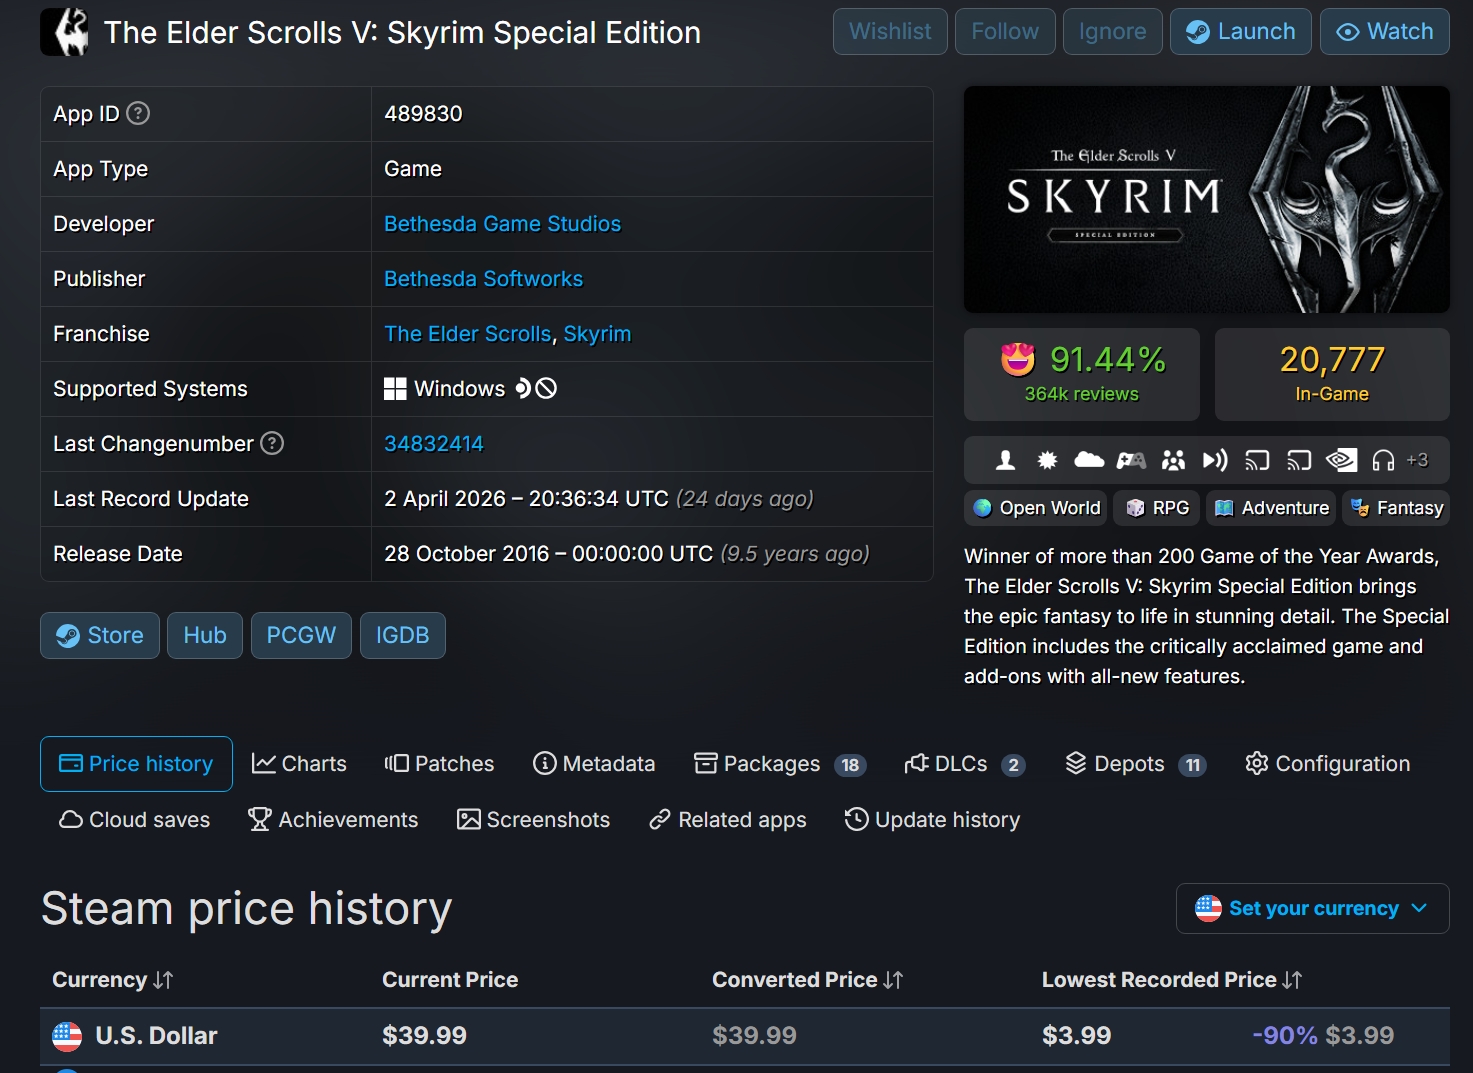Click the heart-eyes rating emoji
The height and width of the screenshot is (1073, 1473).
1018,359
